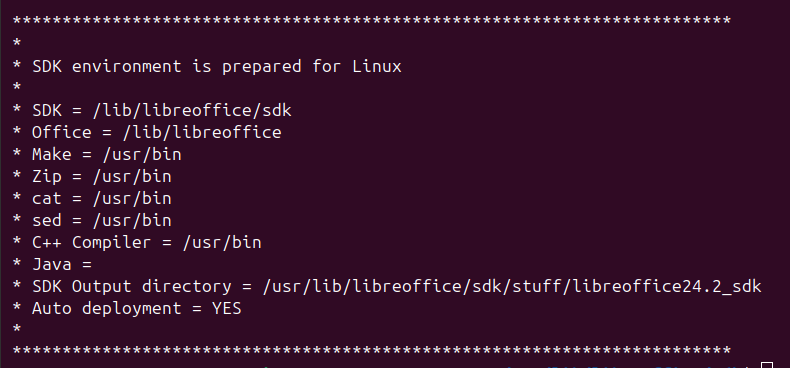Click the word 'Linux' in the header line
This screenshot has width=790, height=368.
pos(377,67)
